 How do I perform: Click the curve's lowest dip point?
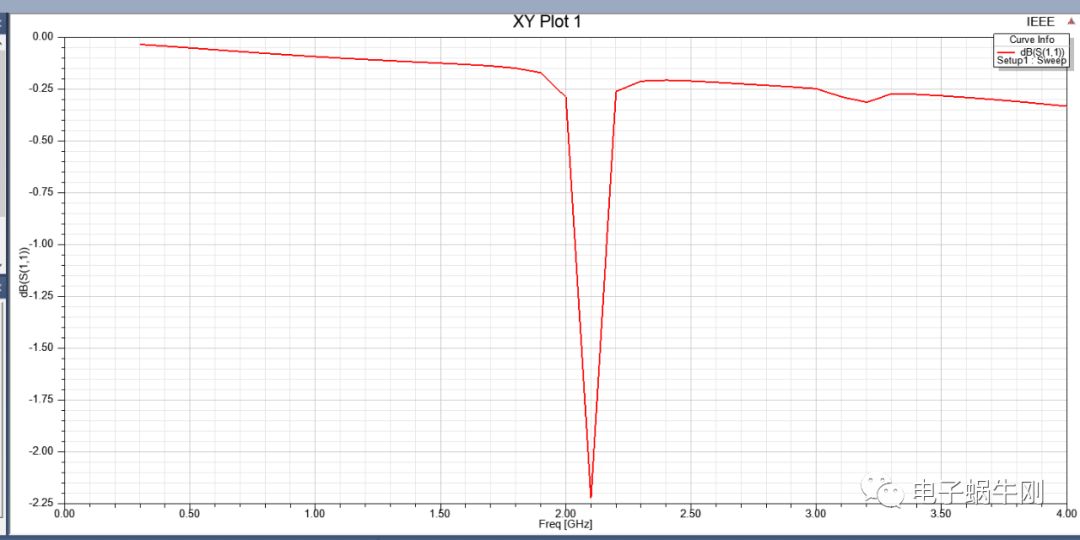pos(591,496)
